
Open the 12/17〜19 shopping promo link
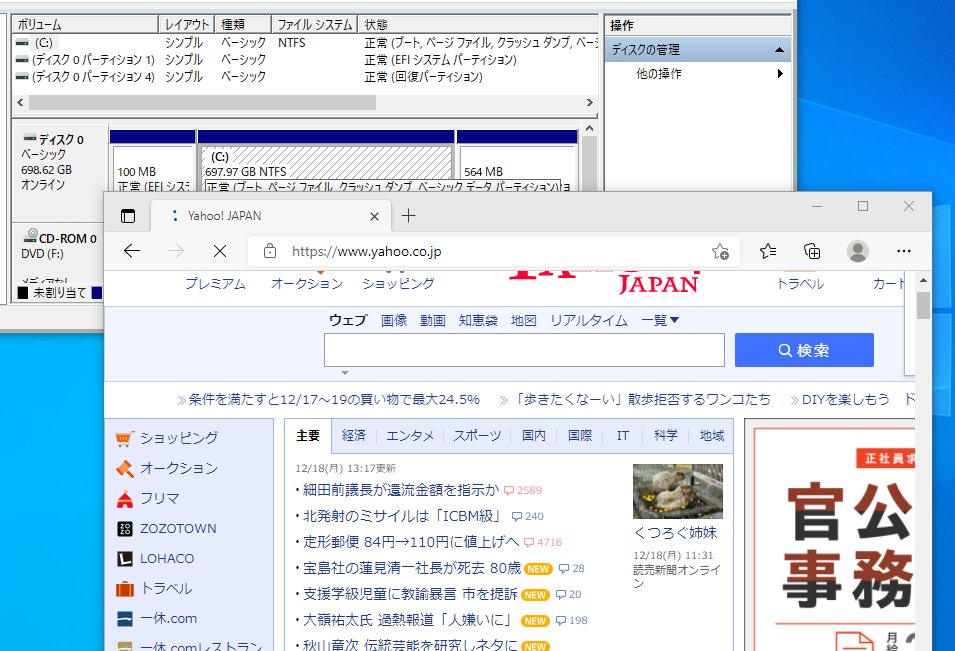coord(334,399)
